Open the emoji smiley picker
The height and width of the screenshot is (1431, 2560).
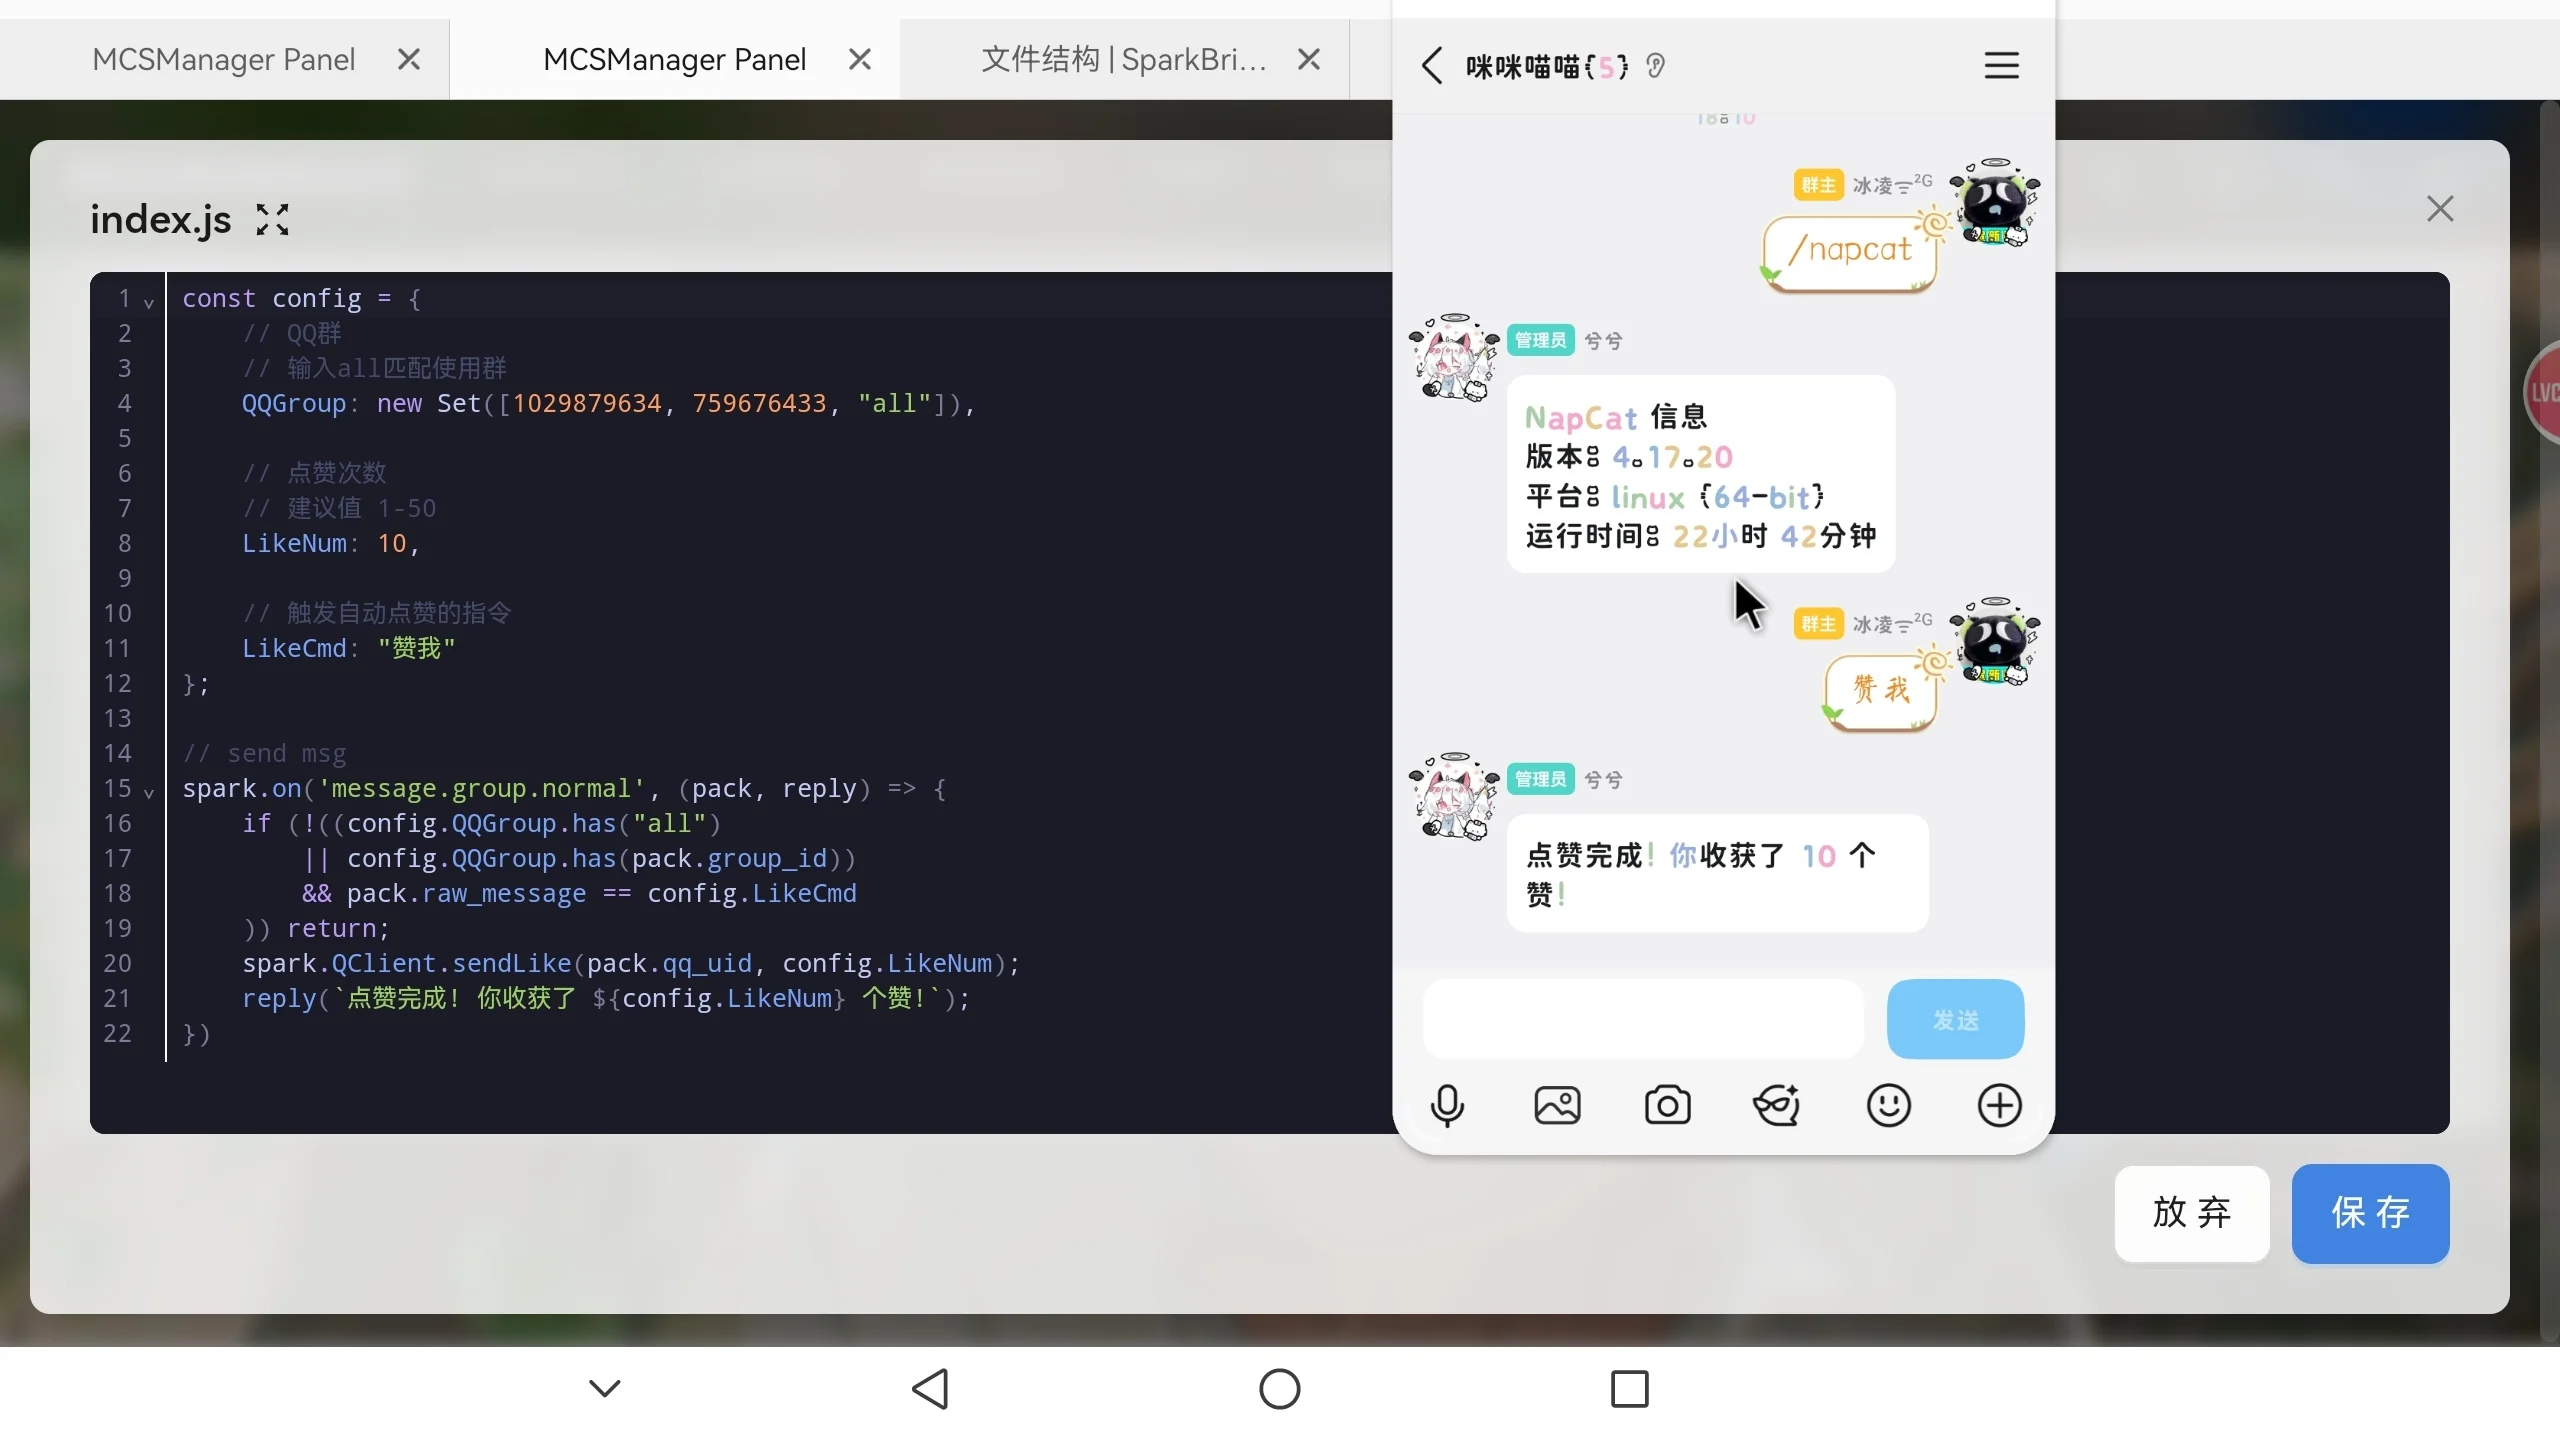[x=1888, y=1106]
